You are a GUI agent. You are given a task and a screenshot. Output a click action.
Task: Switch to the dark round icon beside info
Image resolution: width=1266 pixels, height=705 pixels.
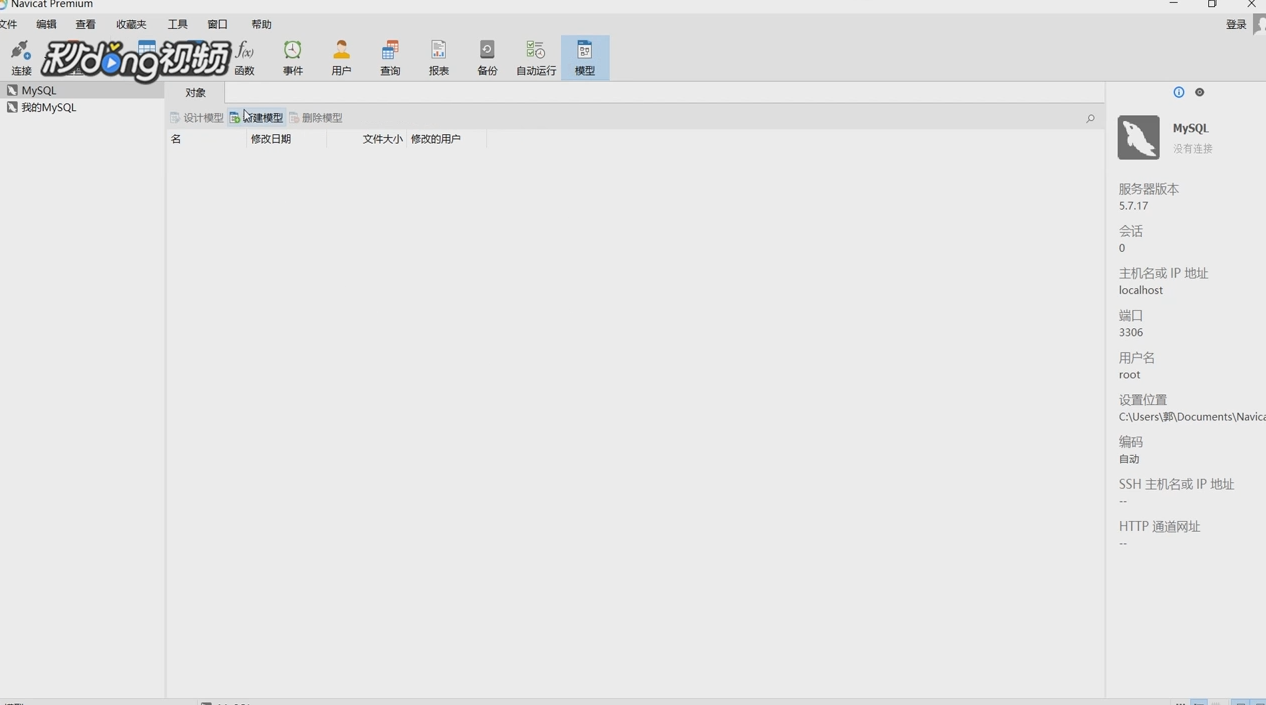(x=1200, y=92)
